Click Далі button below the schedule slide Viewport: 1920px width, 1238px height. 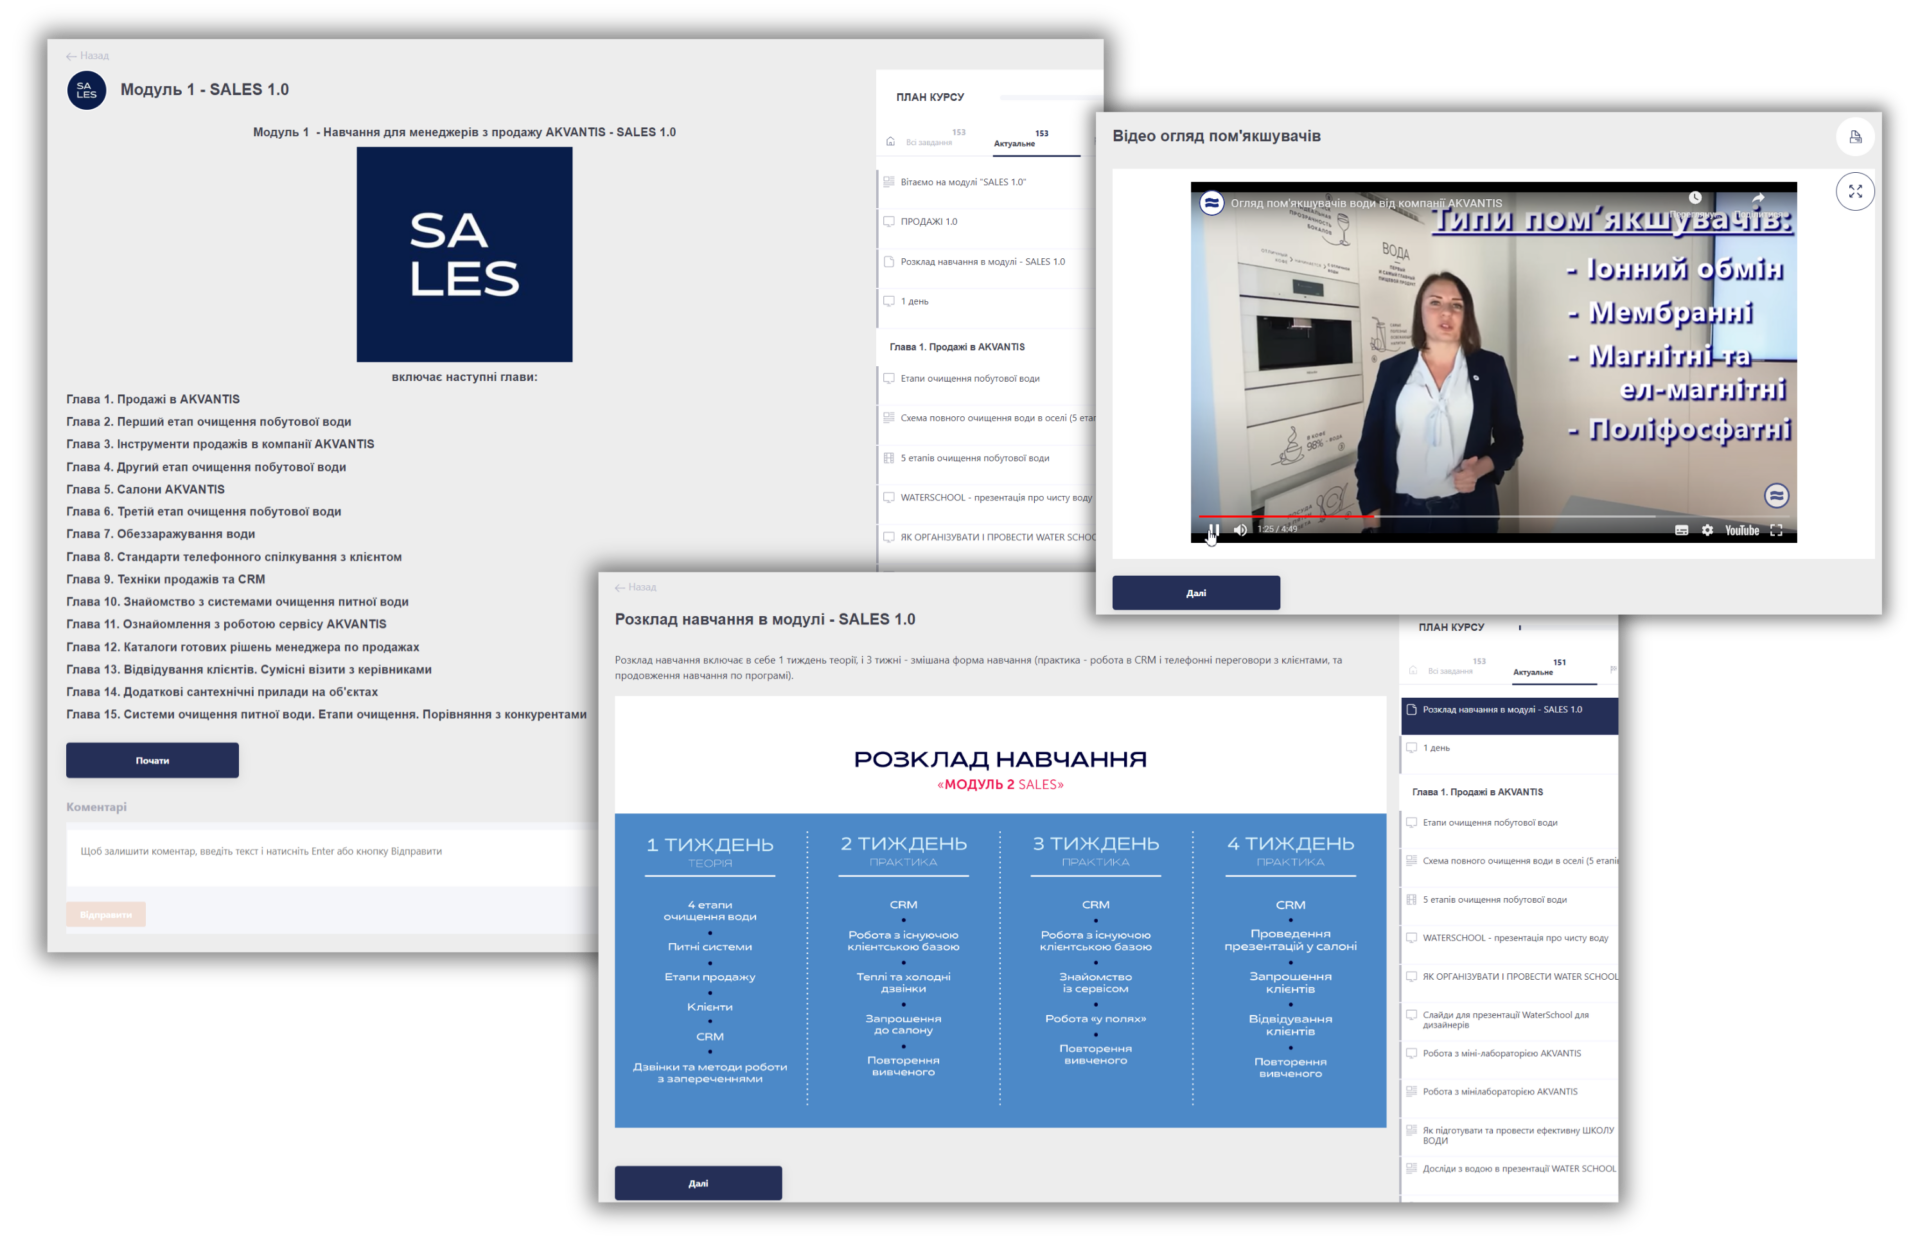[x=698, y=1183]
